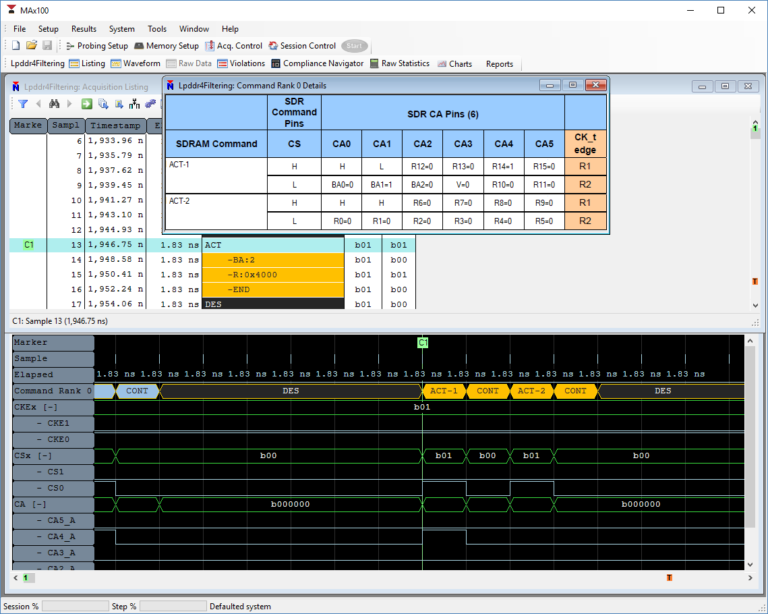
Task: Open Probing Setup
Action: (96, 46)
